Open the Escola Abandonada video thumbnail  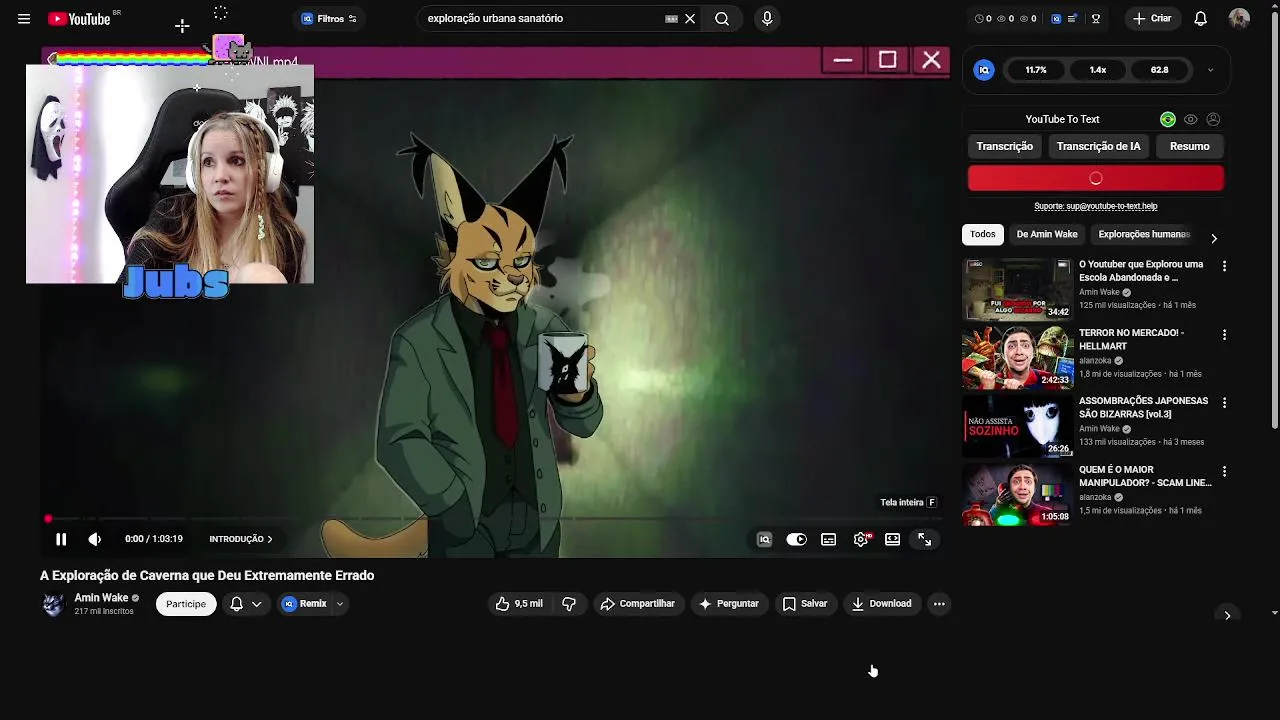(x=1017, y=289)
